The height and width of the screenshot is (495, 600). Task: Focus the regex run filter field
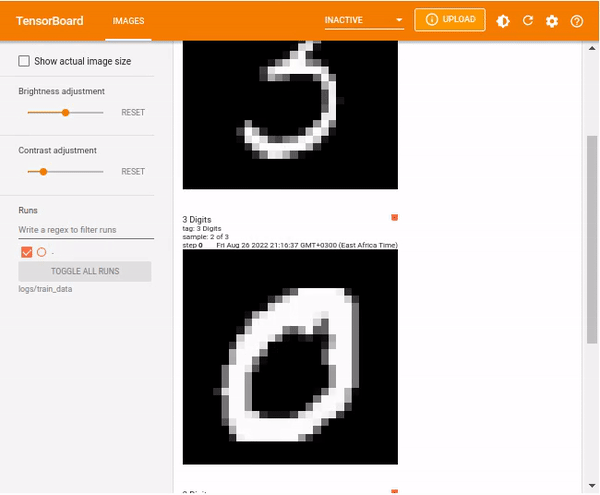pos(86,230)
